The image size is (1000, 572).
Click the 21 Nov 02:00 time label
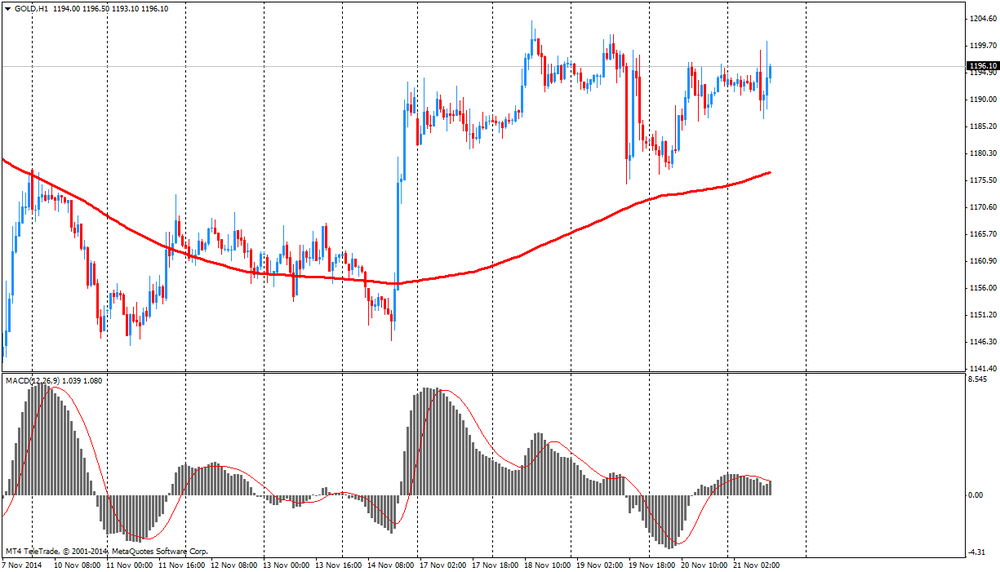756,565
